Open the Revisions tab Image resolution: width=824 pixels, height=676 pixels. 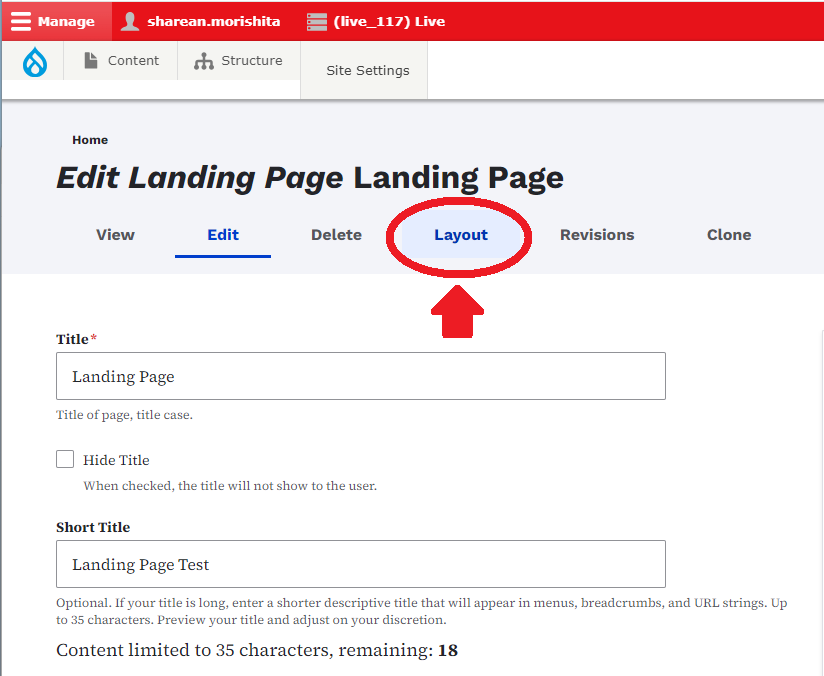coord(597,234)
